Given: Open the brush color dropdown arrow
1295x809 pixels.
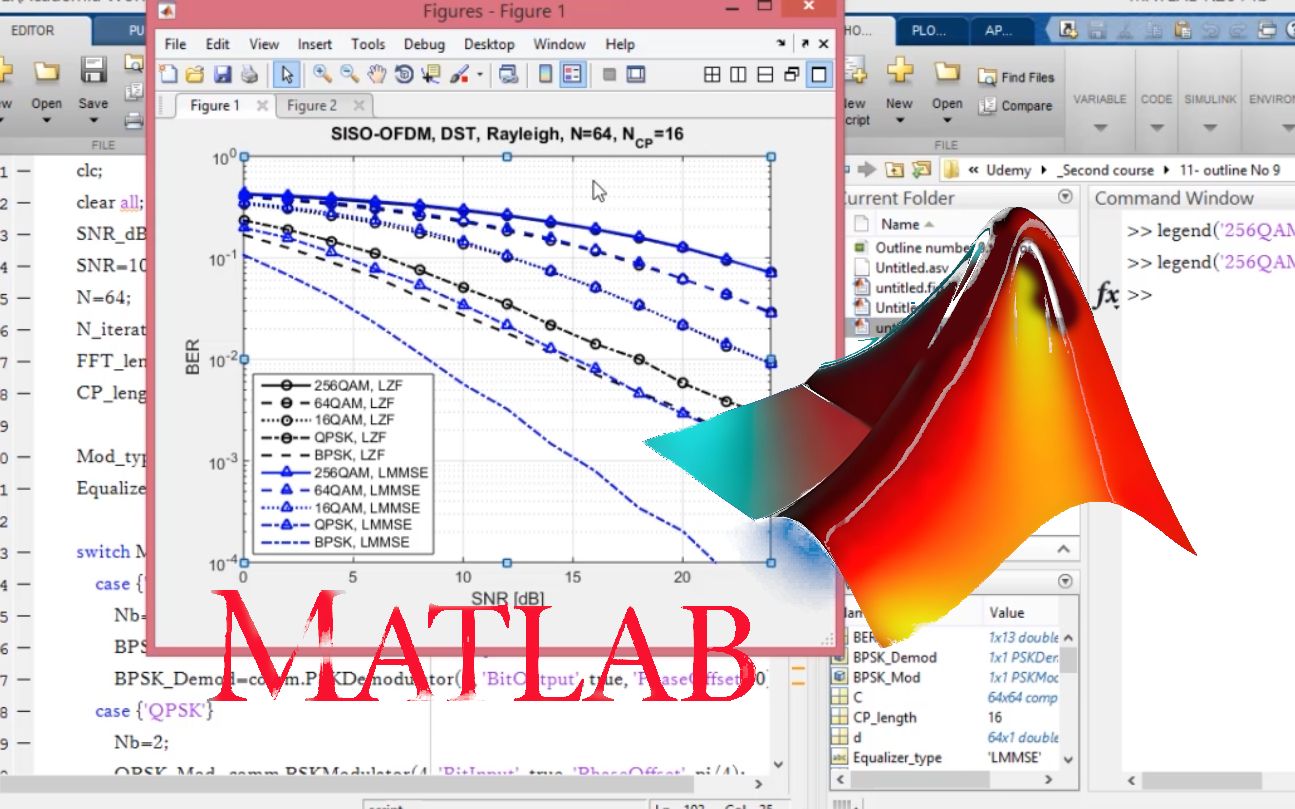Looking at the screenshot, I should tap(479, 75).
